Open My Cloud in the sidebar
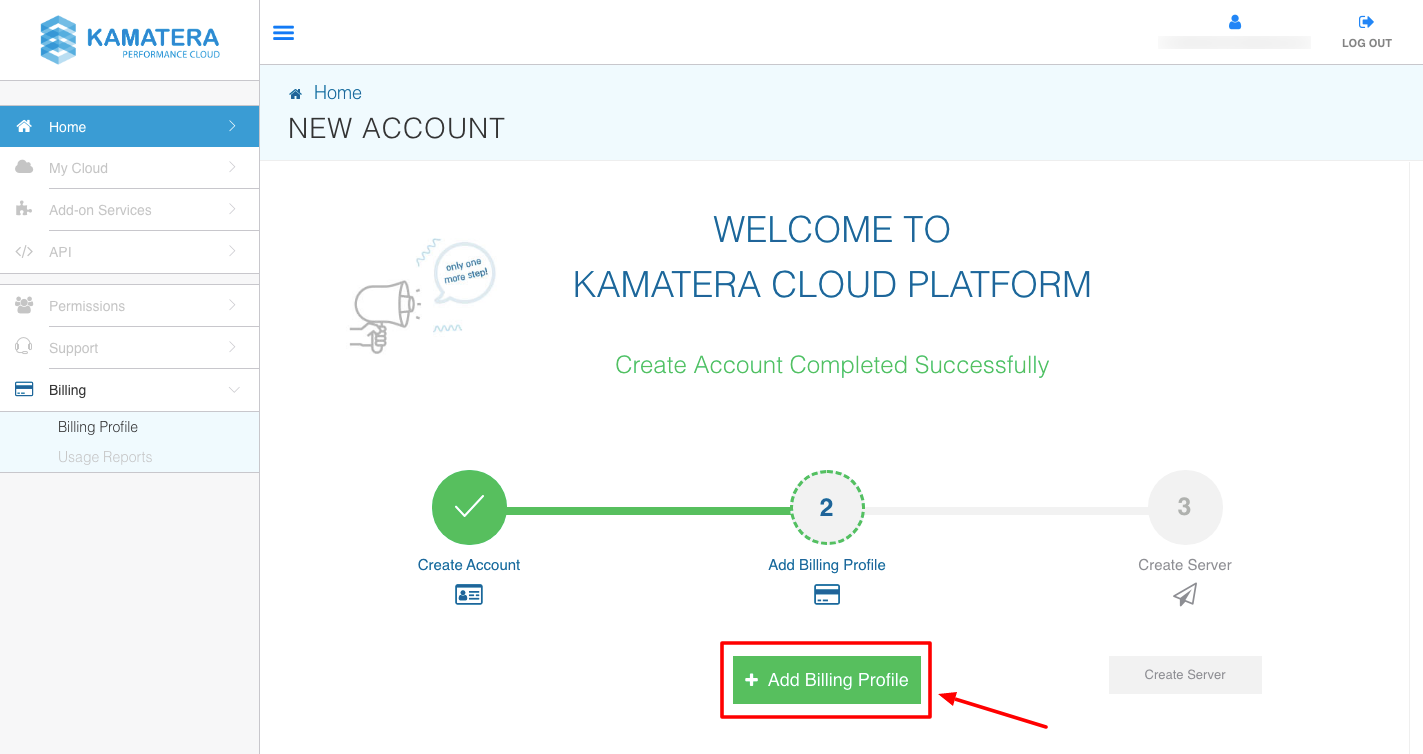 tap(130, 168)
